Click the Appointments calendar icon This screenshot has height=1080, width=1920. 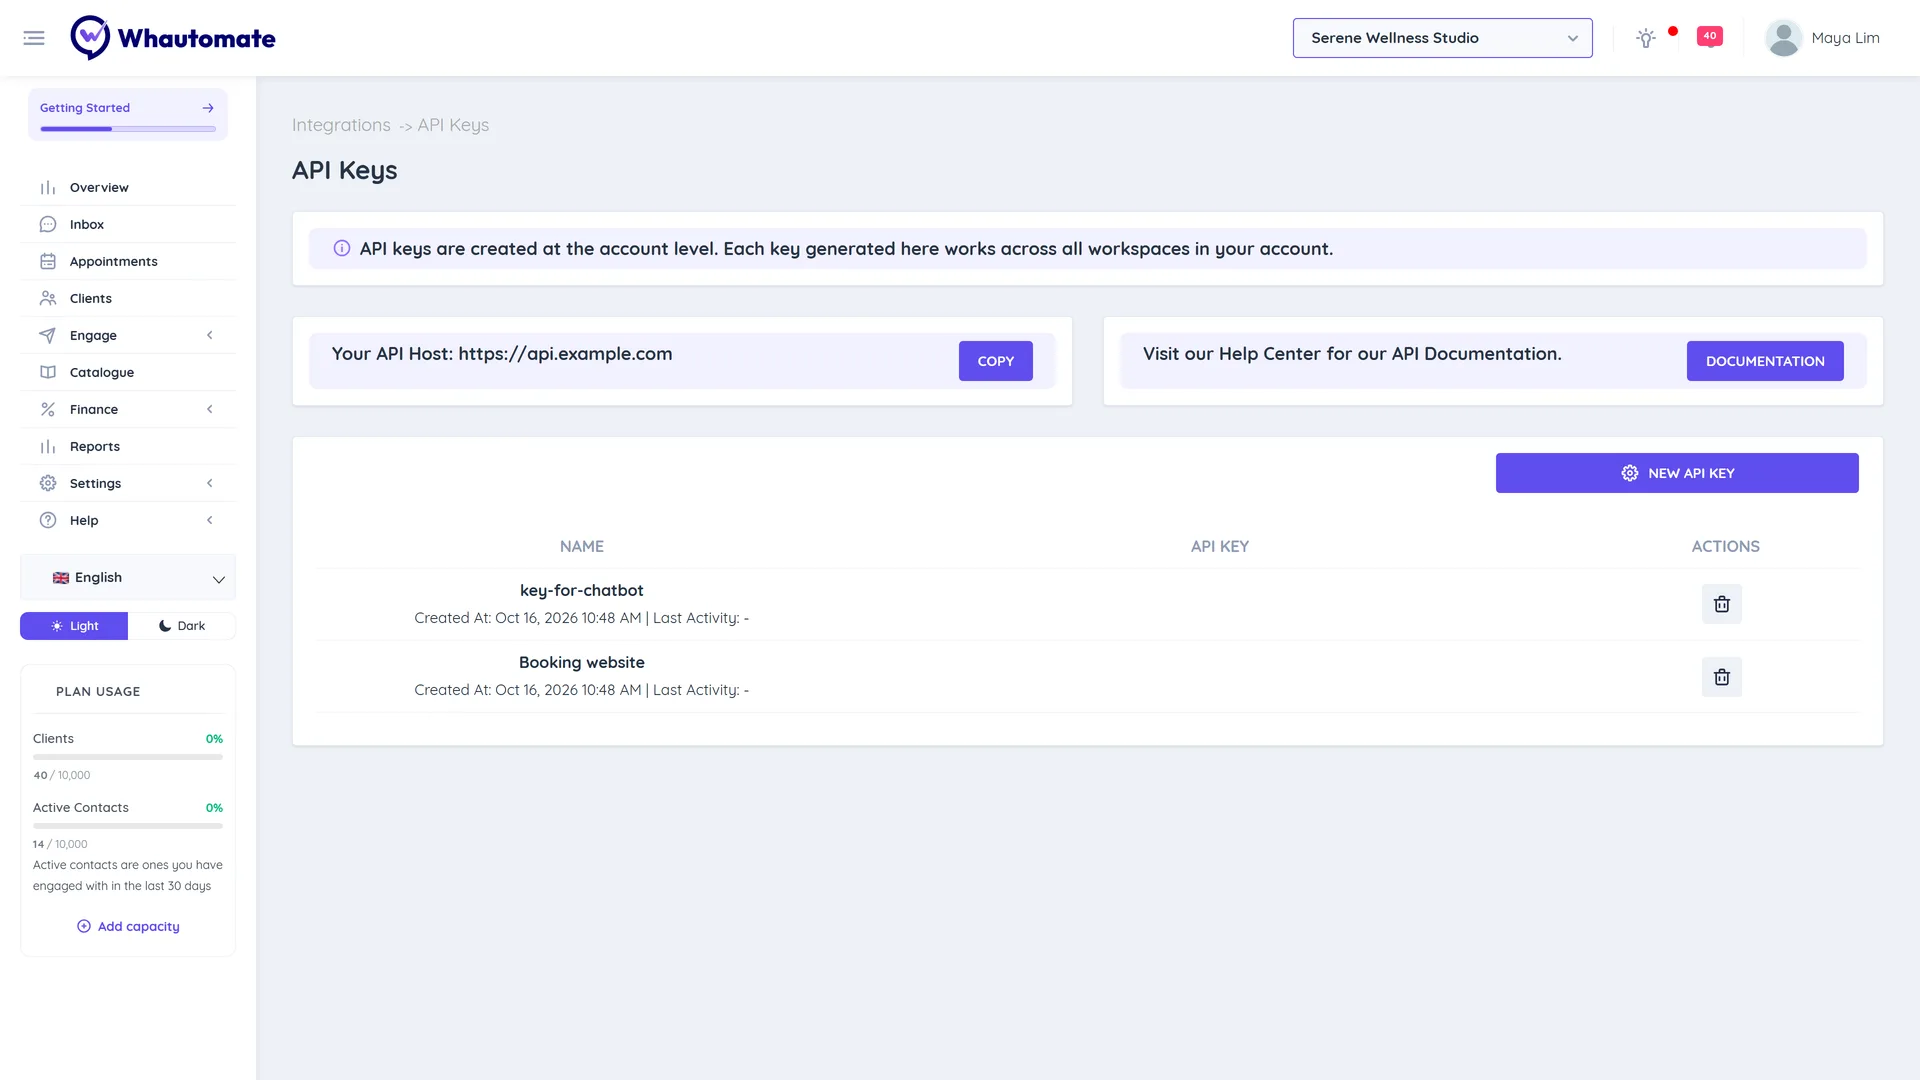(48, 261)
